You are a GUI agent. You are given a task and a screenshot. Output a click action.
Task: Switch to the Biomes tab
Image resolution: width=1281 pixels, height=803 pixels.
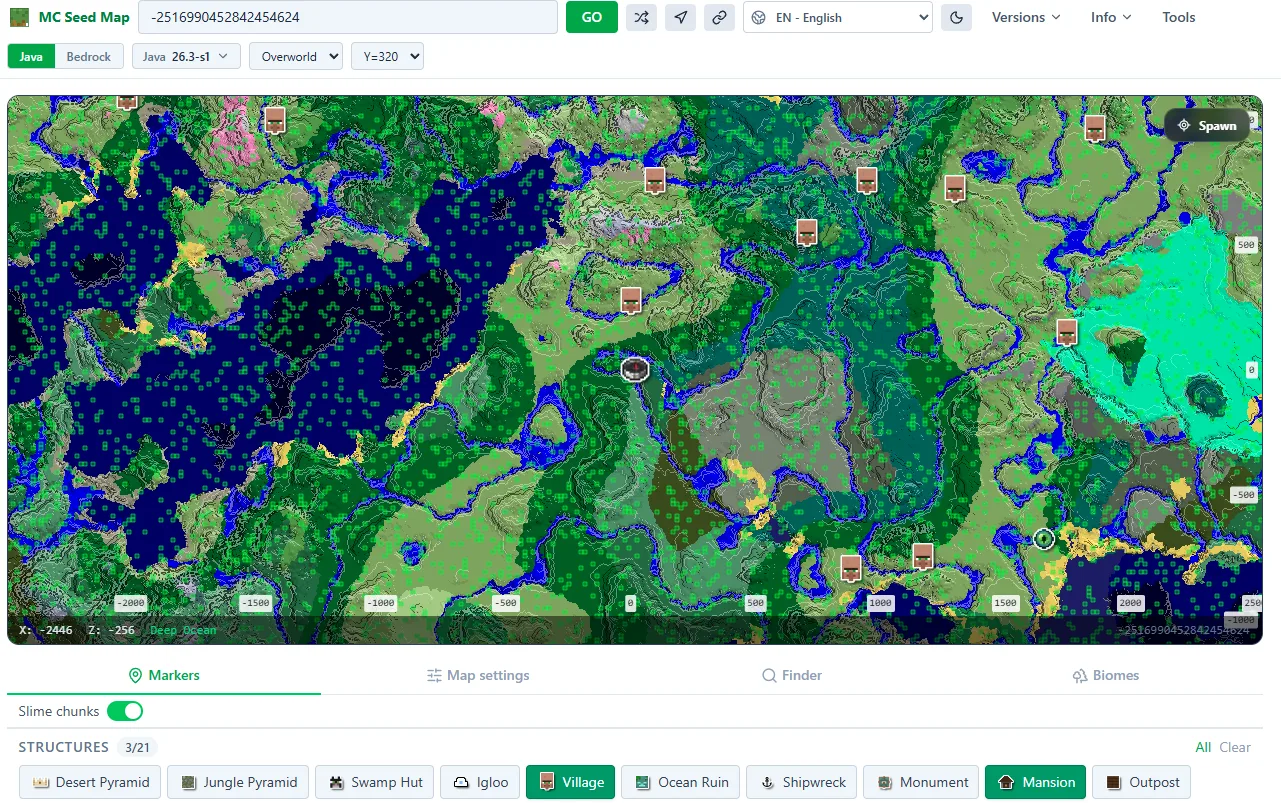(x=1106, y=675)
